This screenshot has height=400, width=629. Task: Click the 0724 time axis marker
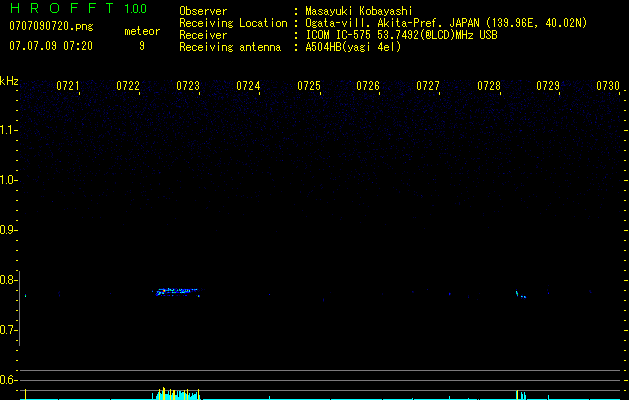click(x=248, y=86)
